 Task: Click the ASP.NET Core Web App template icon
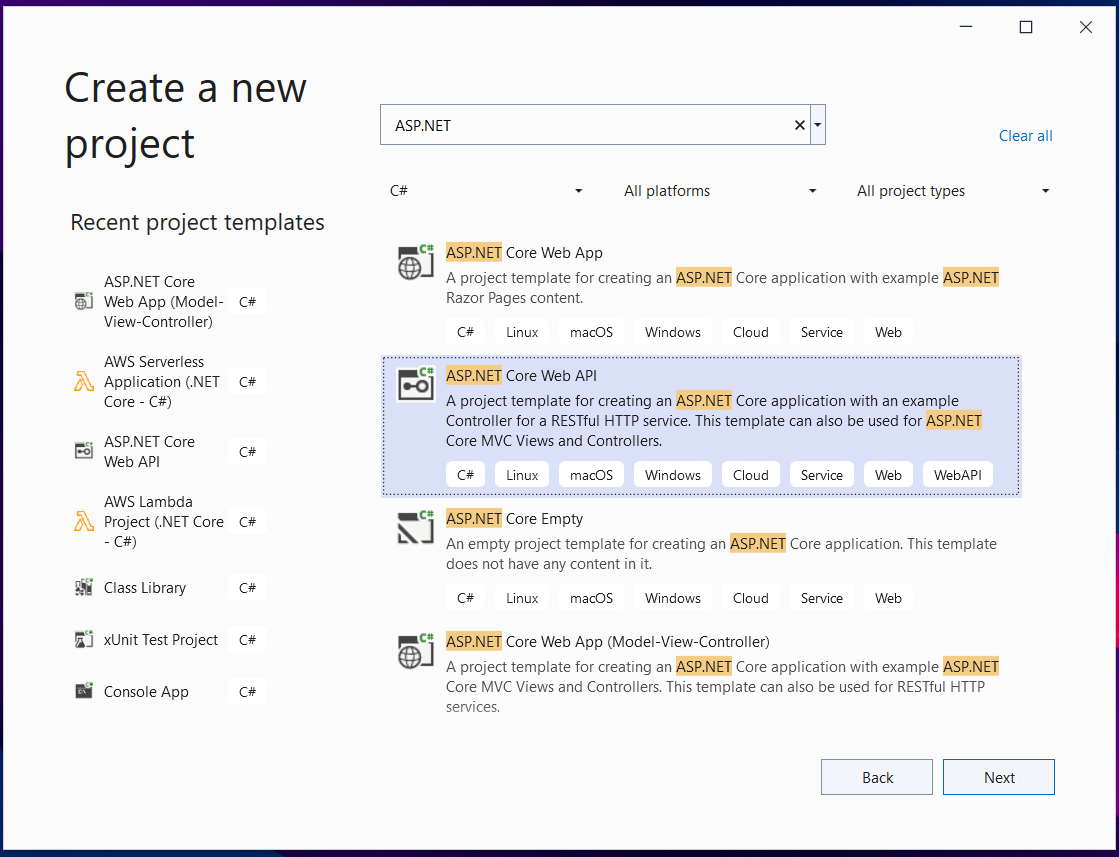coord(415,262)
